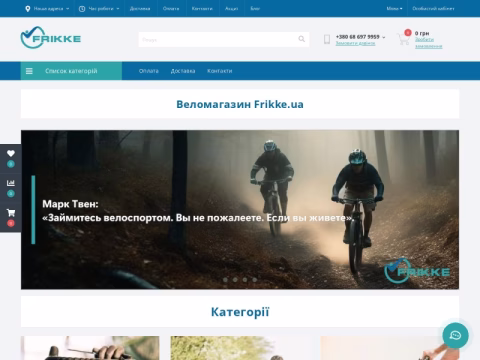Click the search magnifier icon
This screenshot has height=360, width=480.
[x=302, y=39]
